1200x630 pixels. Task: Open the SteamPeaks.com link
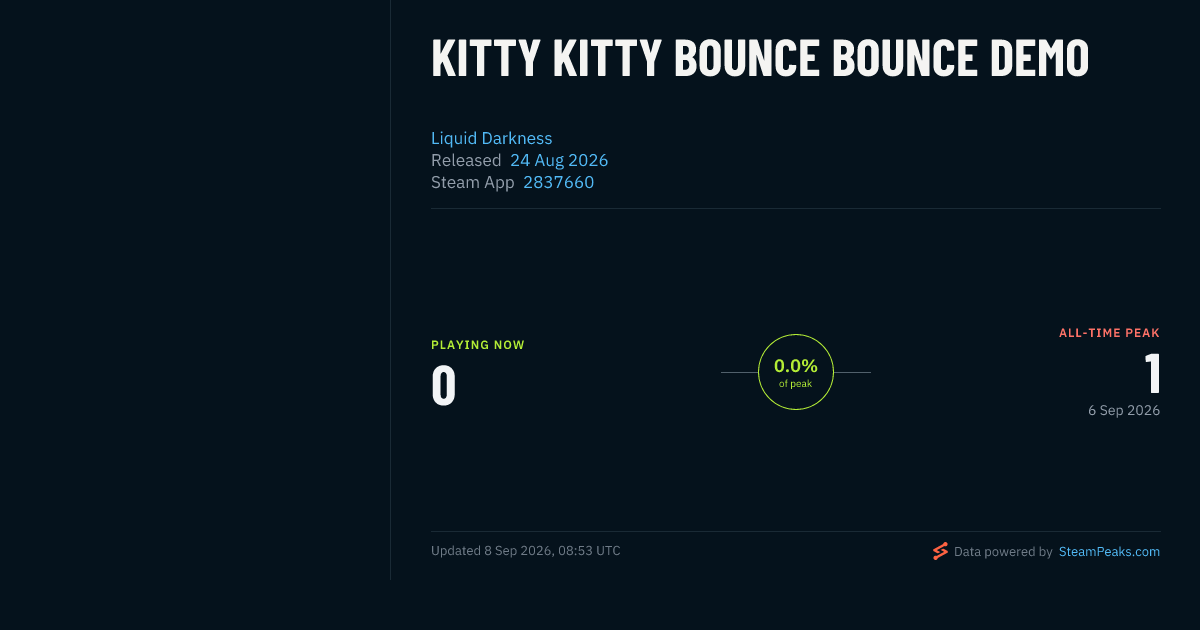pyautogui.click(x=1109, y=551)
